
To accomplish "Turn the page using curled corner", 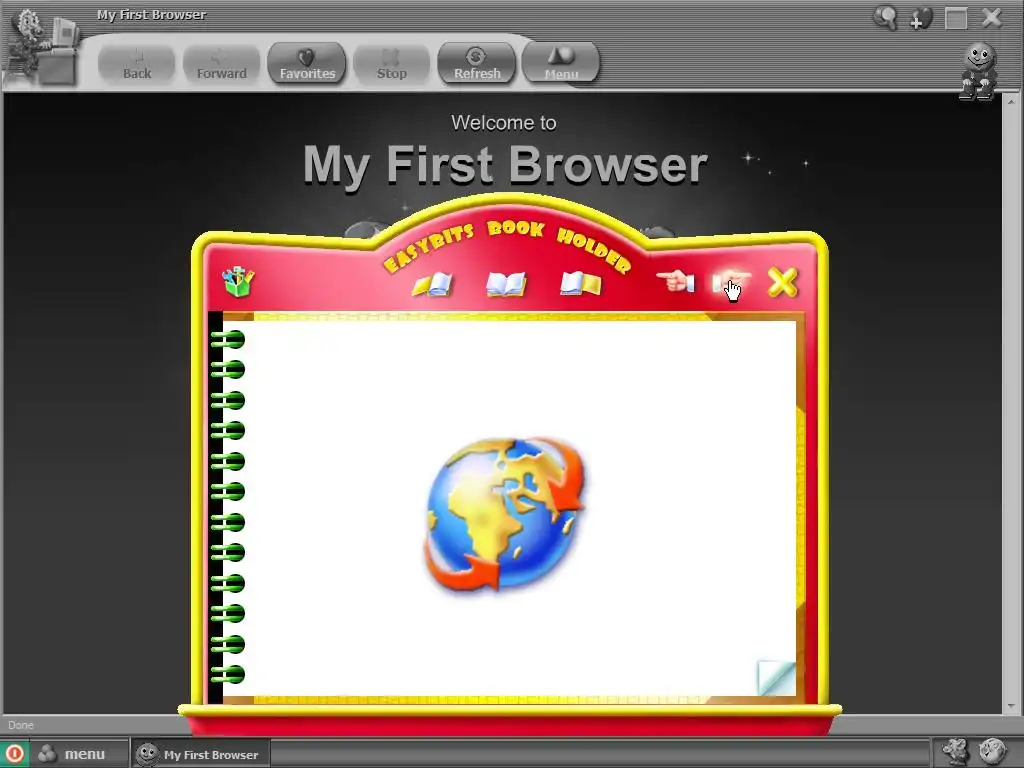I will coord(777,678).
